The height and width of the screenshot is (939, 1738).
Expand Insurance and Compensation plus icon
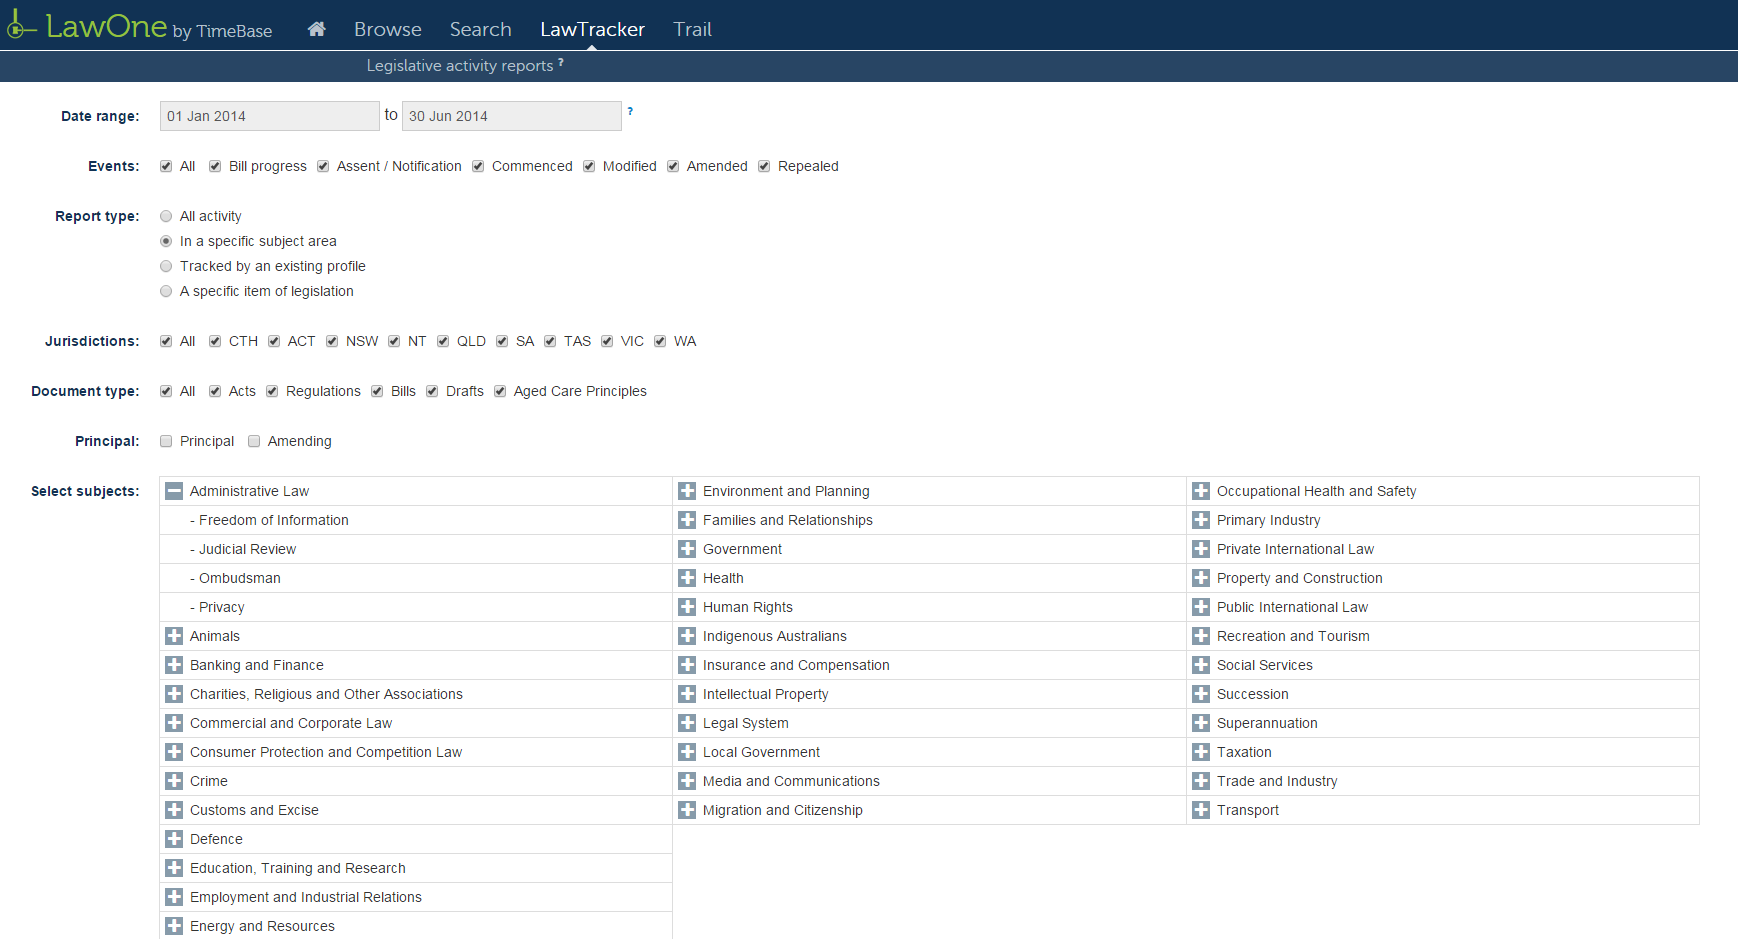tap(687, 665)
